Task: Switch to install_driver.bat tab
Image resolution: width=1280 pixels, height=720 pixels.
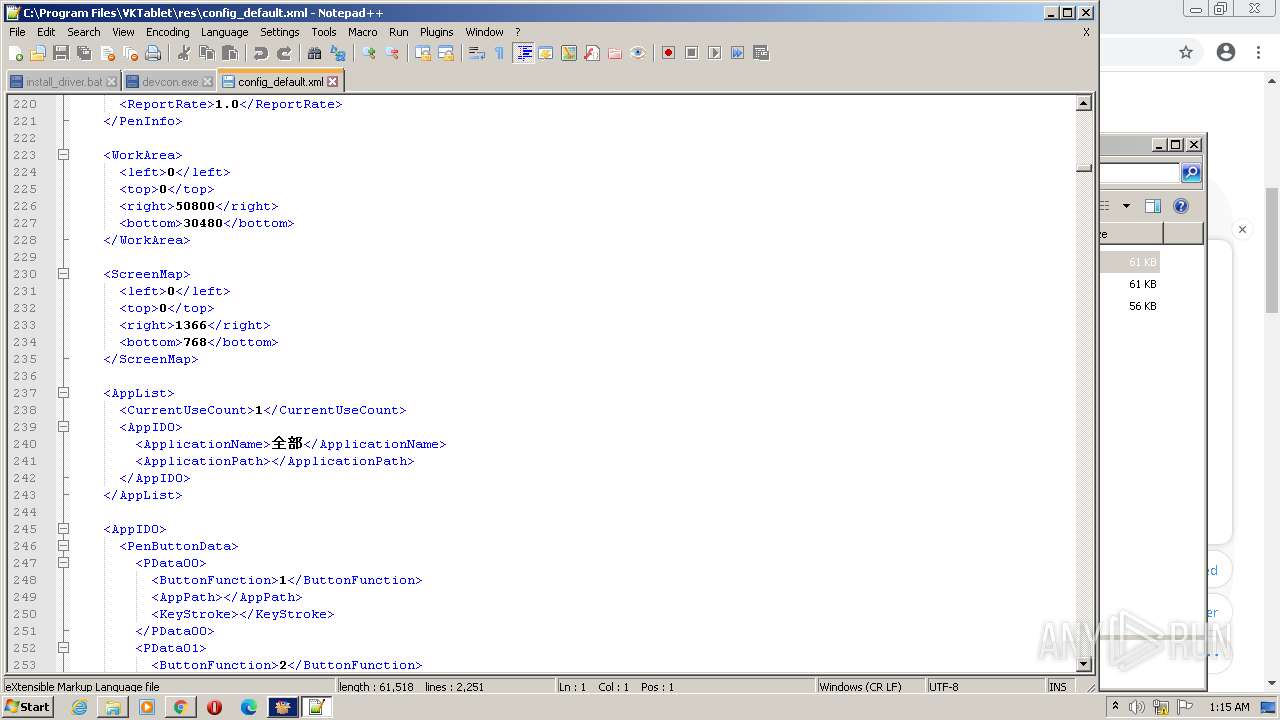Action: [x=64, y=82]
